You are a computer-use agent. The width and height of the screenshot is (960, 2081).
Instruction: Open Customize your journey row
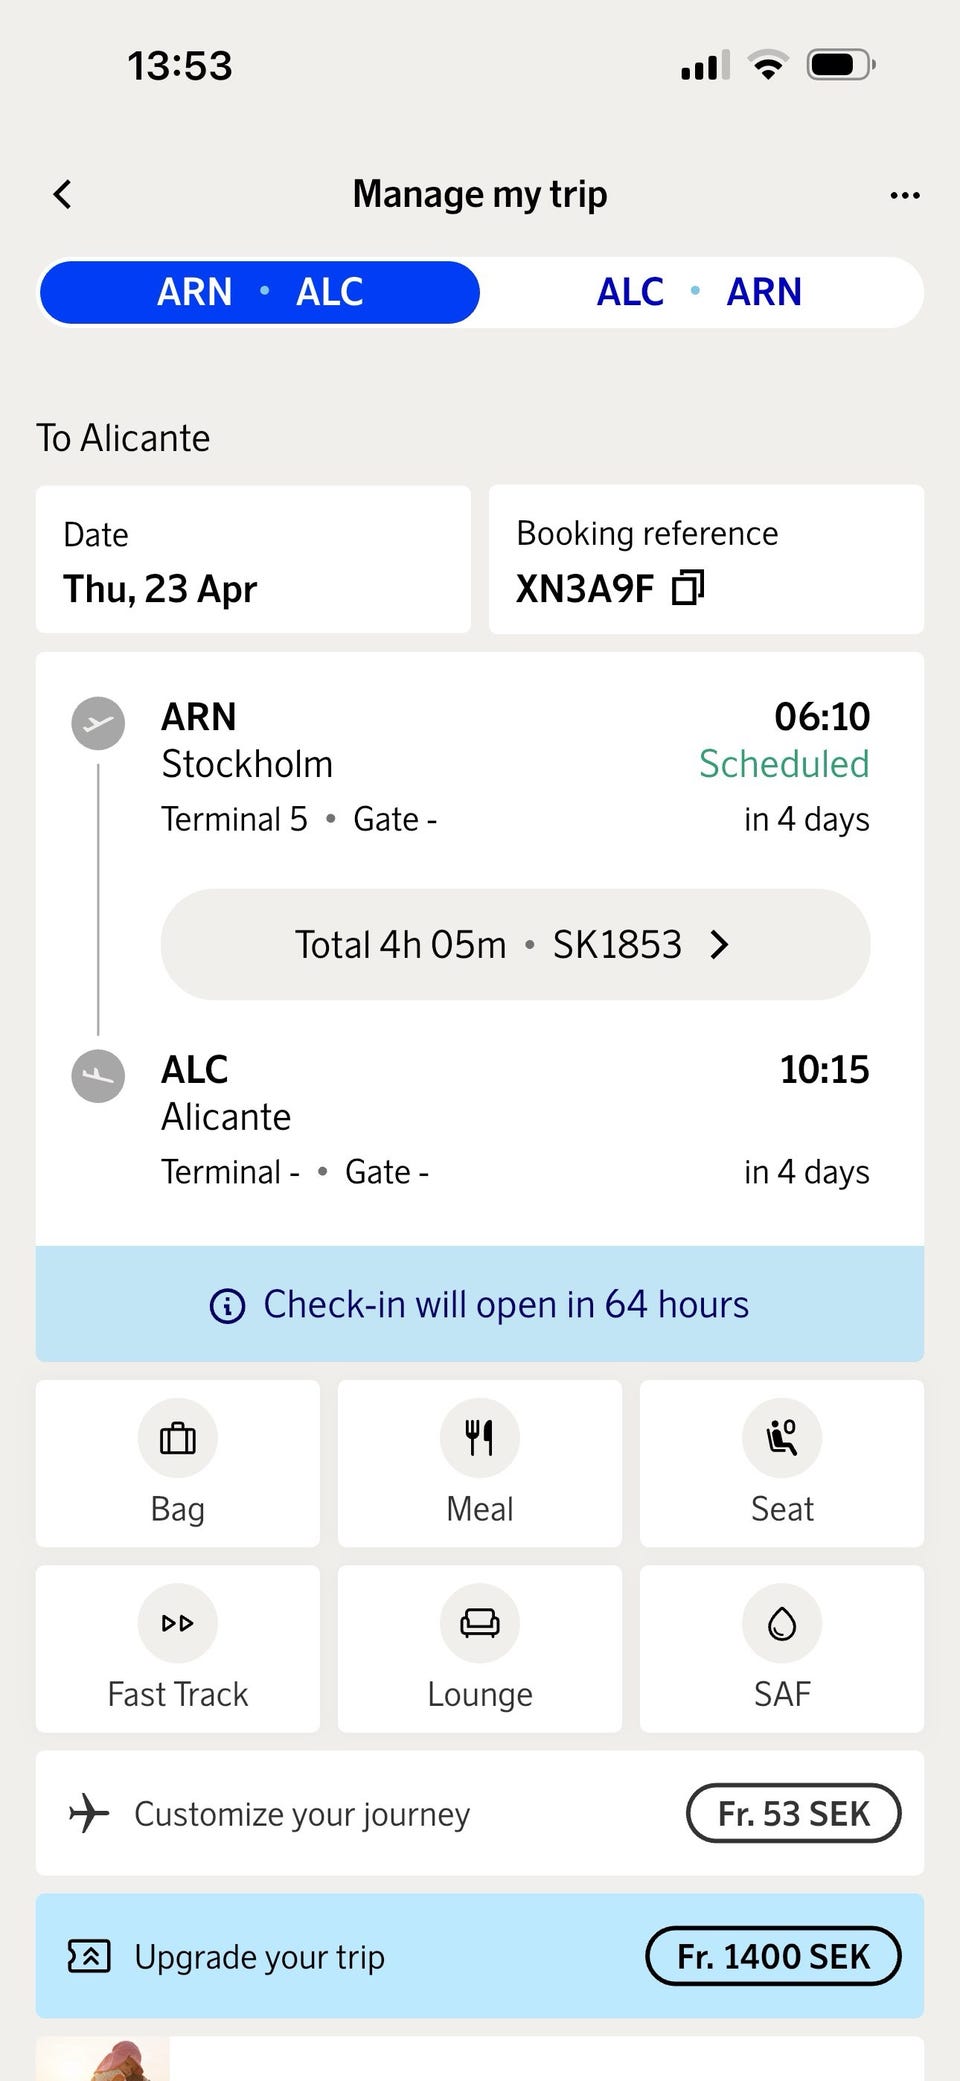tap(302, 1813)
